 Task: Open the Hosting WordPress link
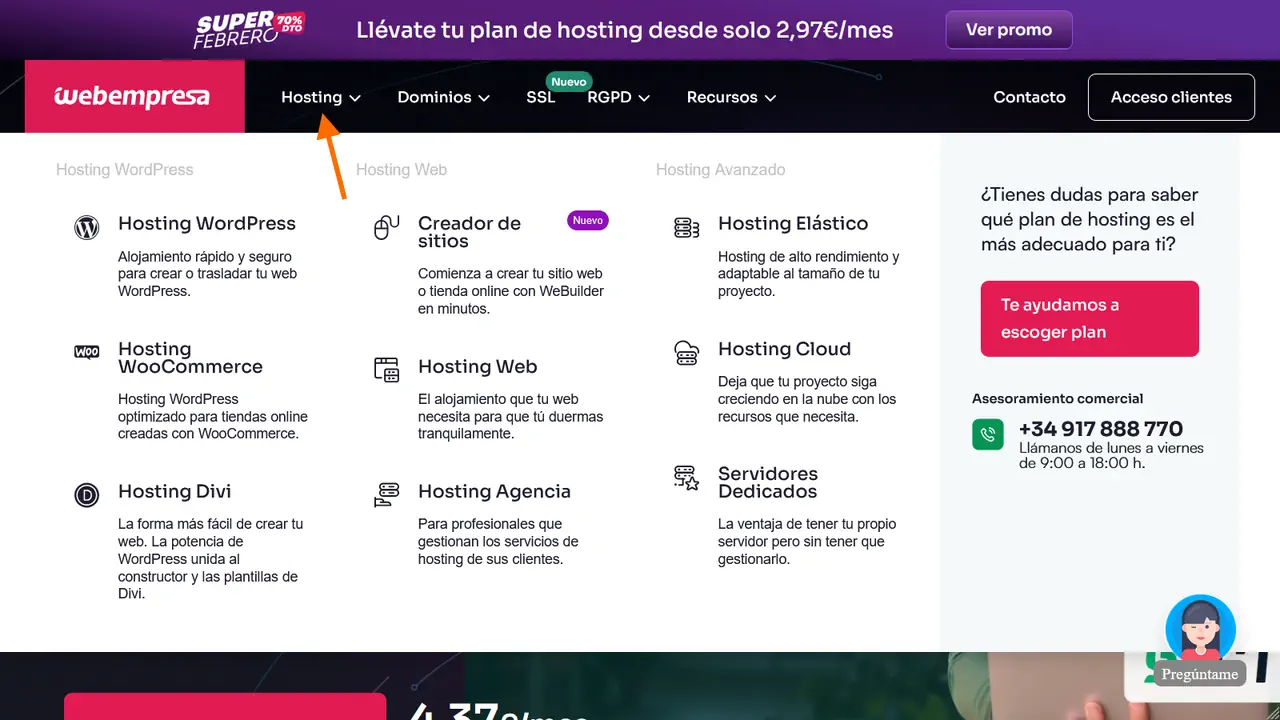point(207,223)
